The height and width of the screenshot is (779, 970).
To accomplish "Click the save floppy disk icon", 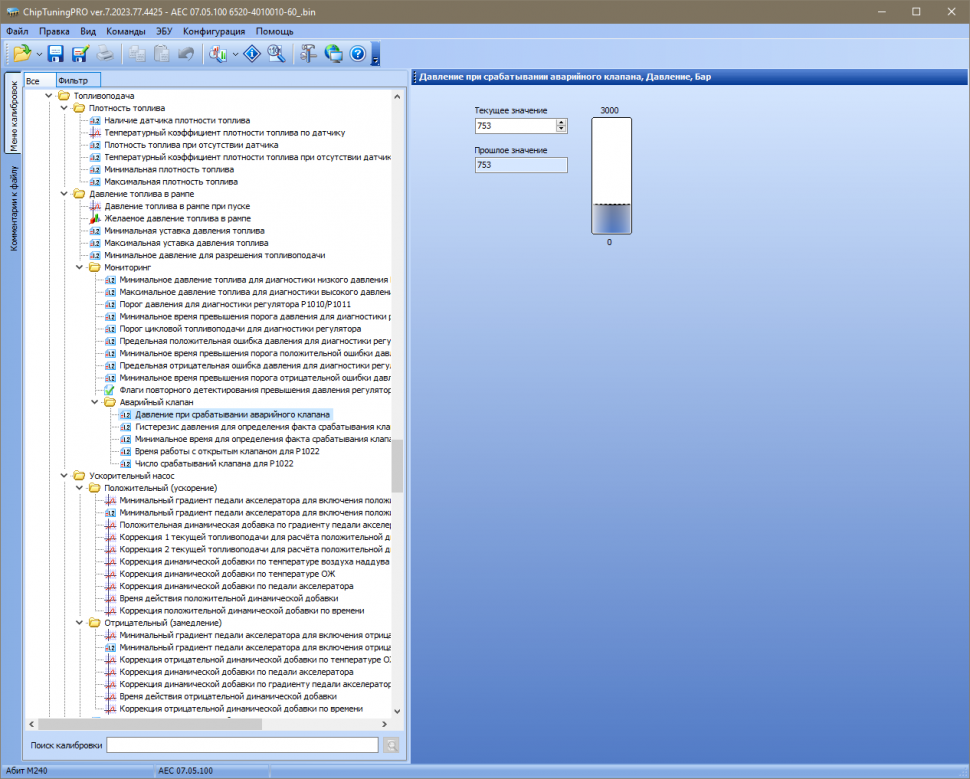I will tap(55, 54).
